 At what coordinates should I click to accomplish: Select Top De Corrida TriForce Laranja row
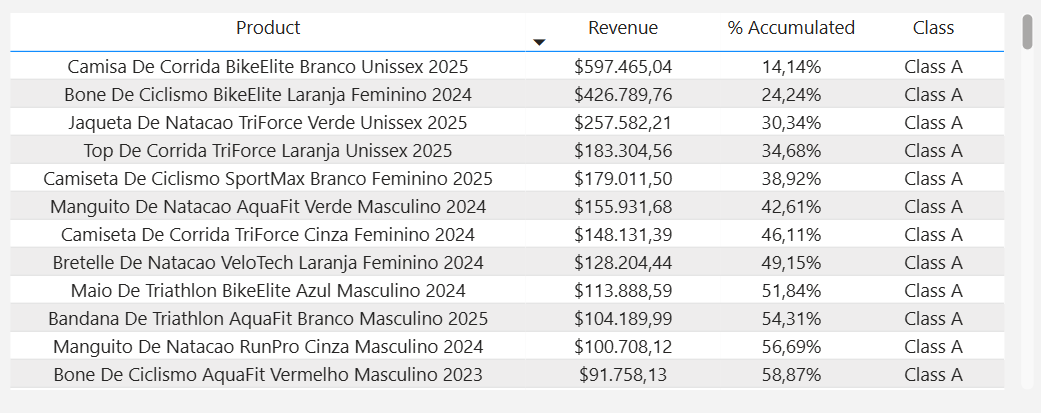(x=268, y=151)
